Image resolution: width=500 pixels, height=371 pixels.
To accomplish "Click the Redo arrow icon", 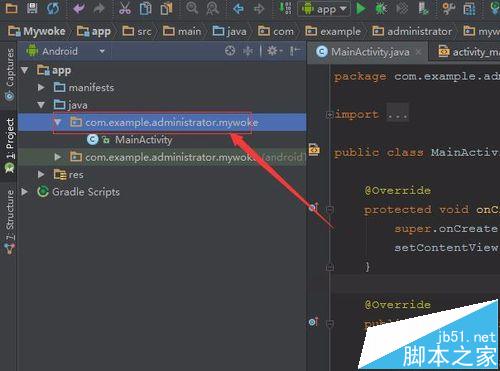I will (99, 8).
